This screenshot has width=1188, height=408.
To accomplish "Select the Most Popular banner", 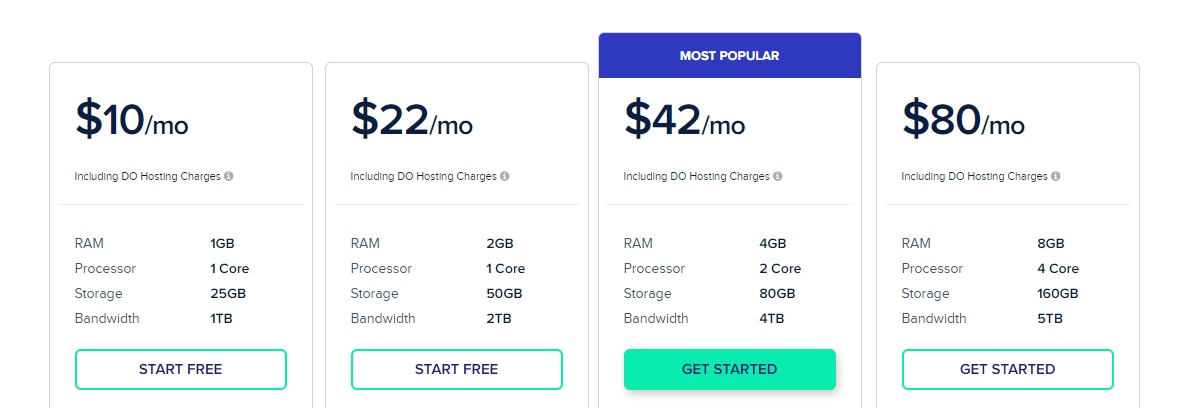I will [730, 55].
